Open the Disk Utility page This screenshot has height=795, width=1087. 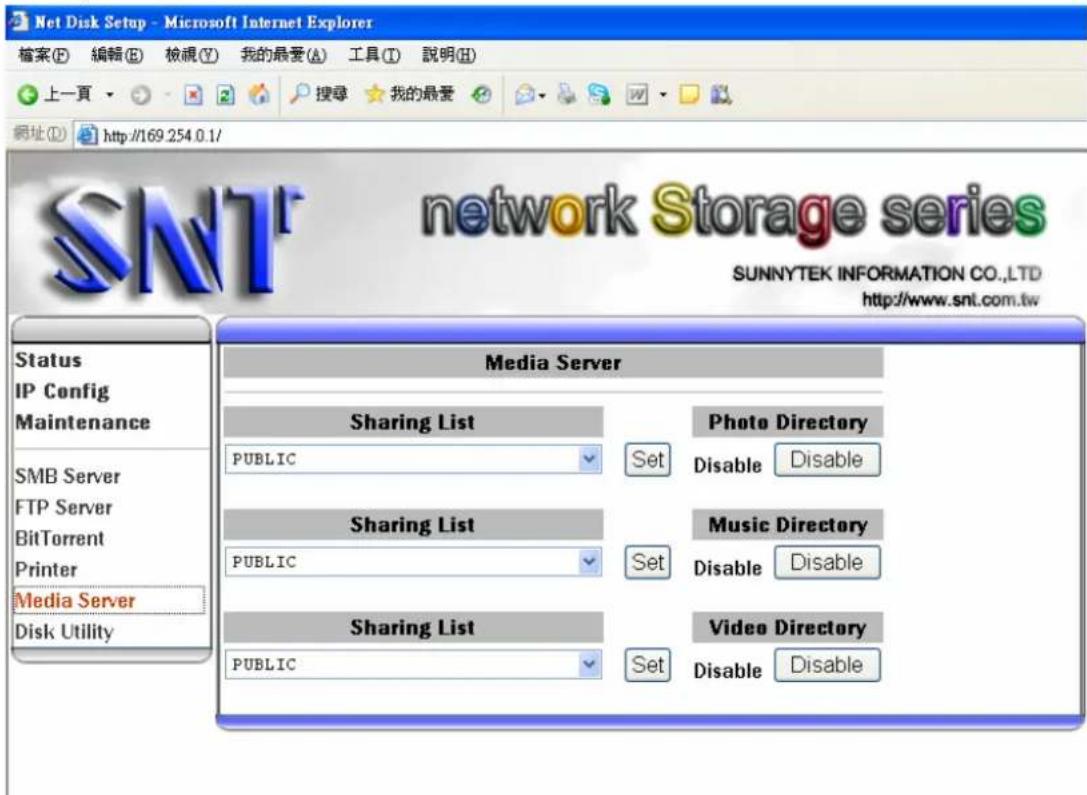[x=64, y=632]
